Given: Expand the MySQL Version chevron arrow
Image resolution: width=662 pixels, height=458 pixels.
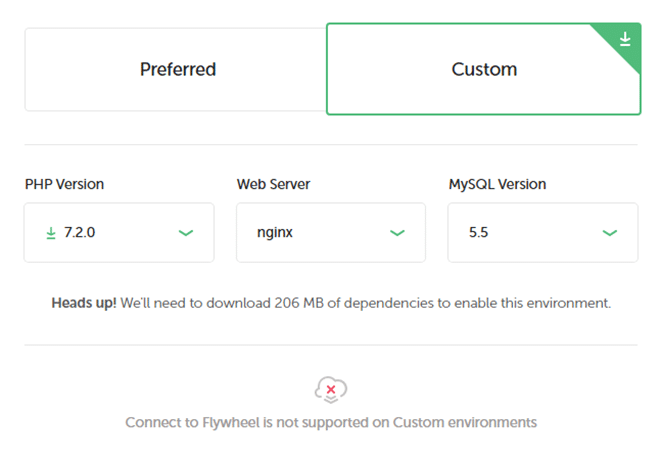Looking at the screenshot, I should pos(610,233).
